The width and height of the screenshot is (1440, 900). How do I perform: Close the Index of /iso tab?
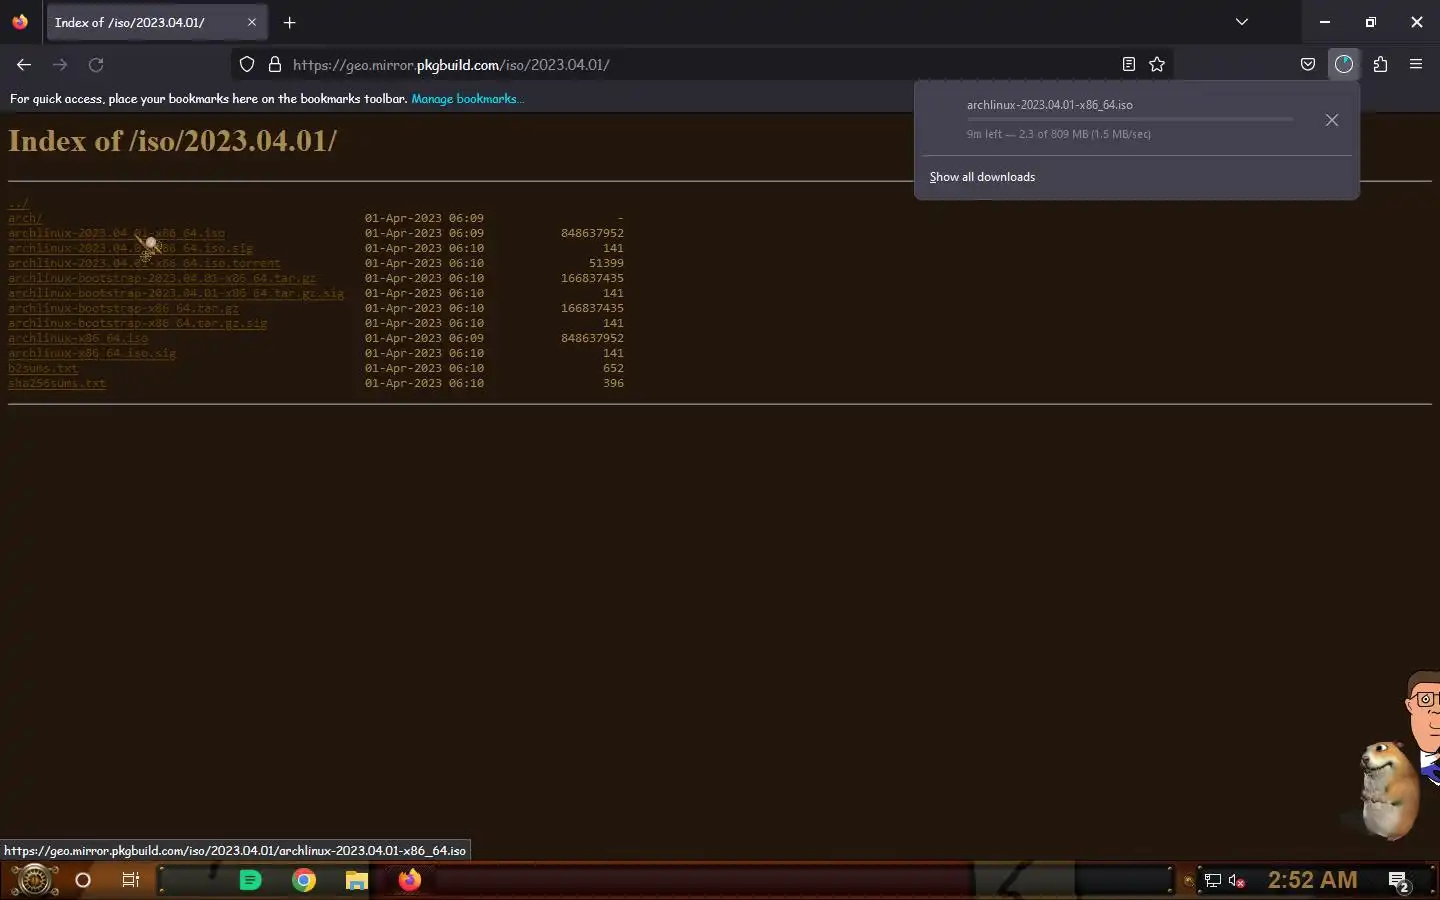coord(252,22)
